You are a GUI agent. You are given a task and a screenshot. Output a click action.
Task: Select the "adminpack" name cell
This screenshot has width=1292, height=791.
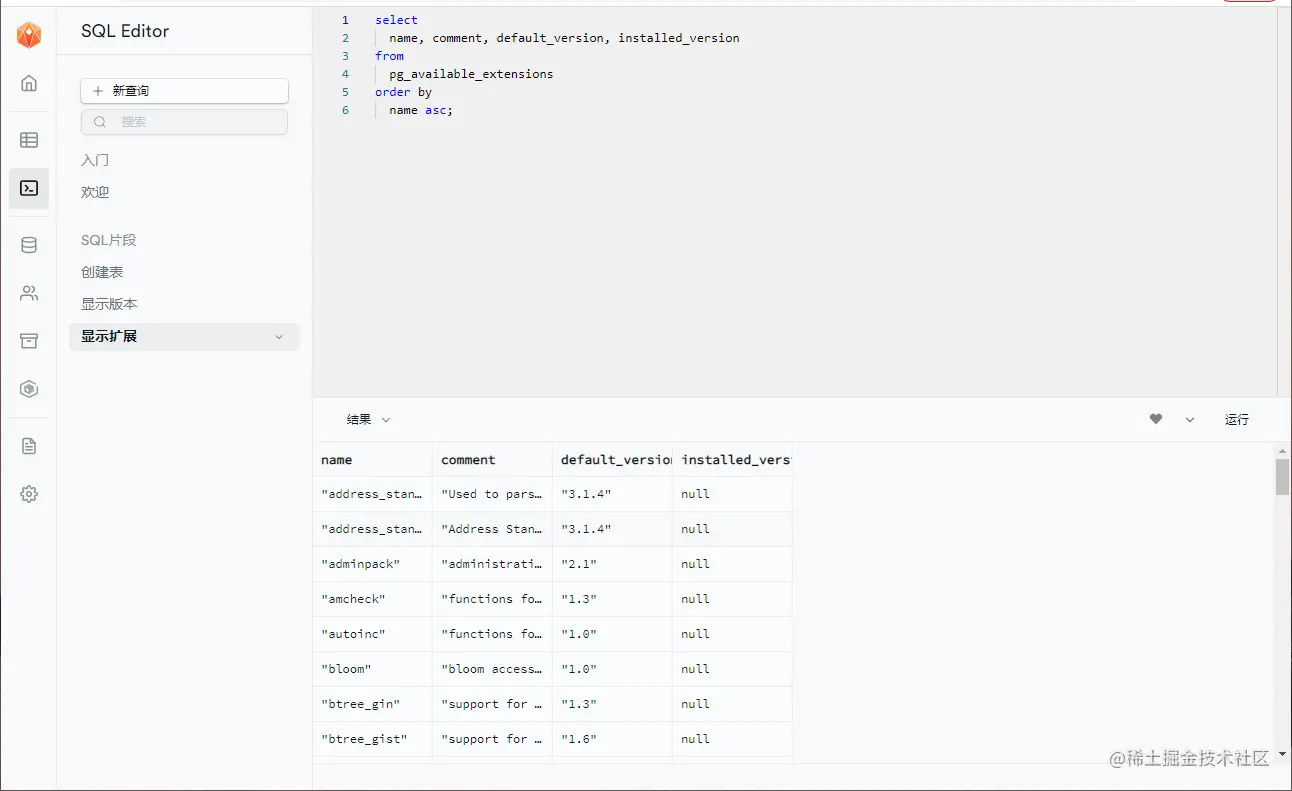[x=372, y=564]
